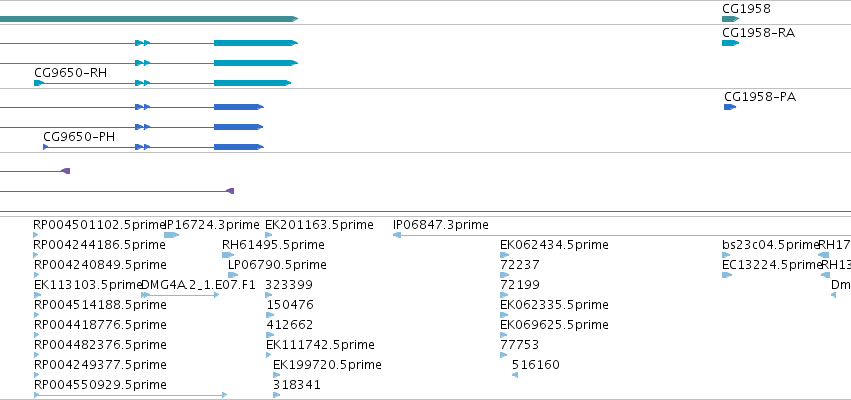Screen dimensions: 851x400
Task: Select the EK062434.5prime EST label
Action: point(554,245)
